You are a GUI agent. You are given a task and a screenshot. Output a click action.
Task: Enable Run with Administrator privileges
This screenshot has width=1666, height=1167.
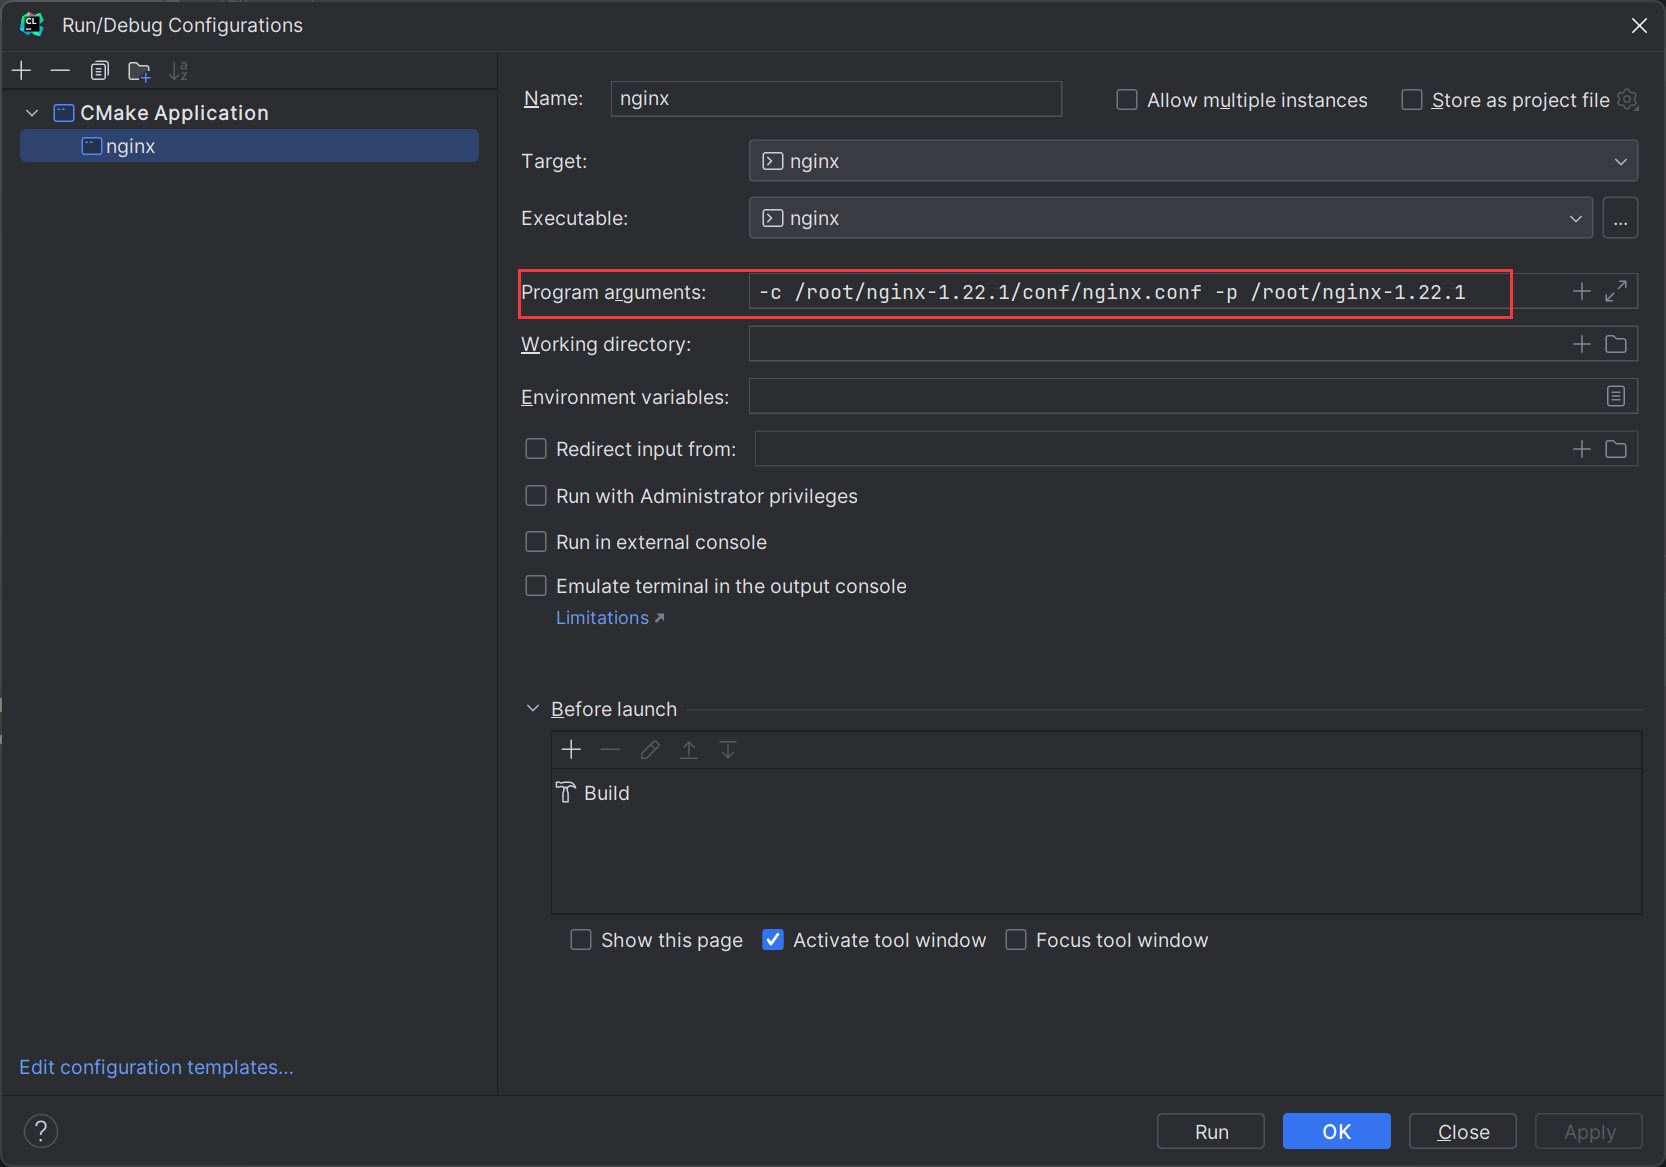pos(536,496)
